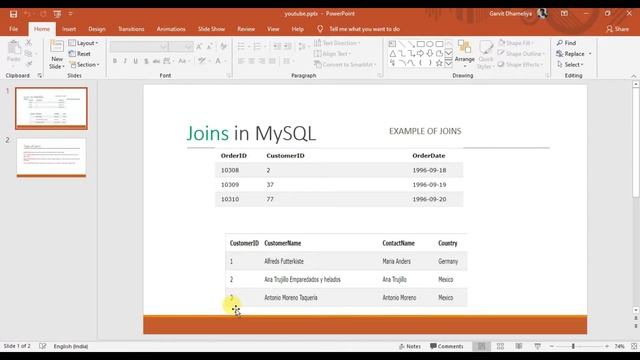Open the font size combo box
Image resolution: width=640 pixels, height=360 pixels.
[x=181, y=47]
